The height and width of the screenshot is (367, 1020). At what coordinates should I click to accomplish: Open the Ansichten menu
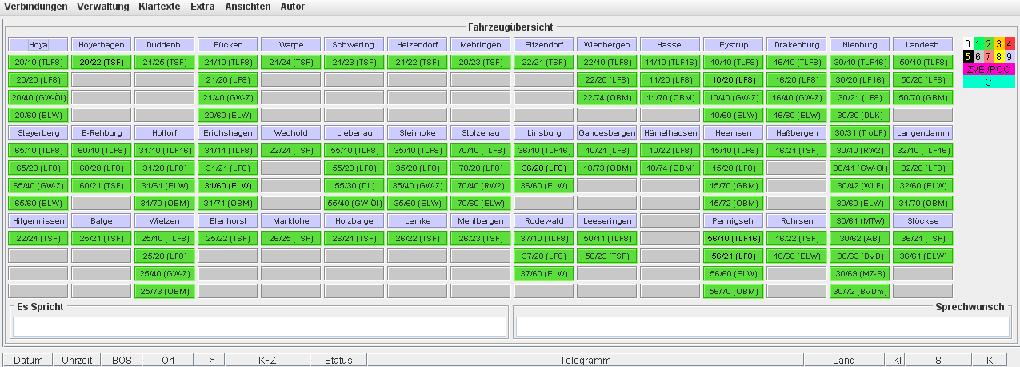pos(247,7)
